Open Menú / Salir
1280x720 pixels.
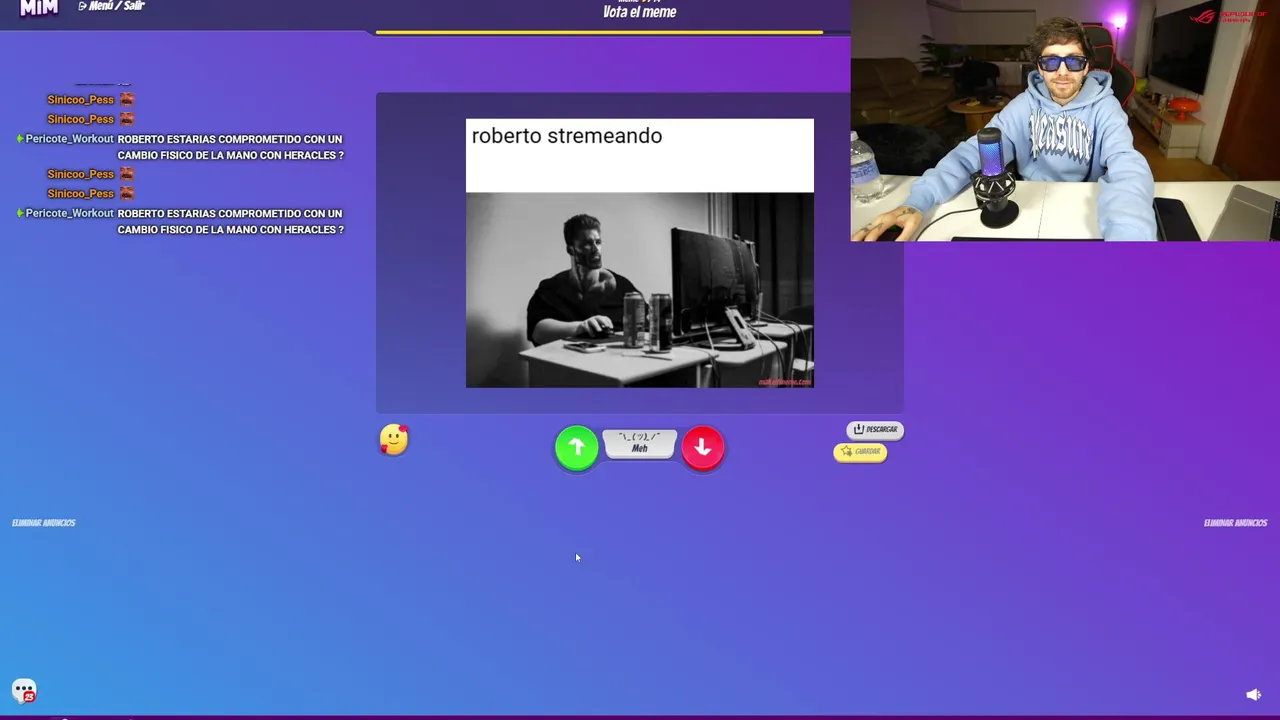(x=111, y=6)
